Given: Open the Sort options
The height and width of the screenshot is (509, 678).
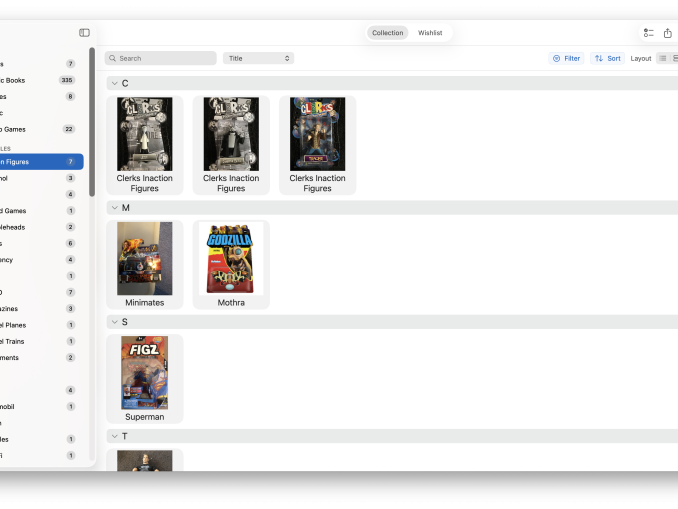Looking at the screenshot, I should (x=608, y=58).
